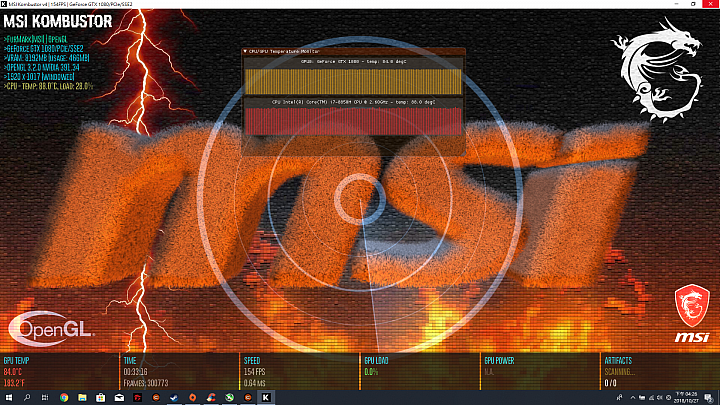720x405 pixels.
Task: Open the Action Center notifications
Action: pos(709,398)
